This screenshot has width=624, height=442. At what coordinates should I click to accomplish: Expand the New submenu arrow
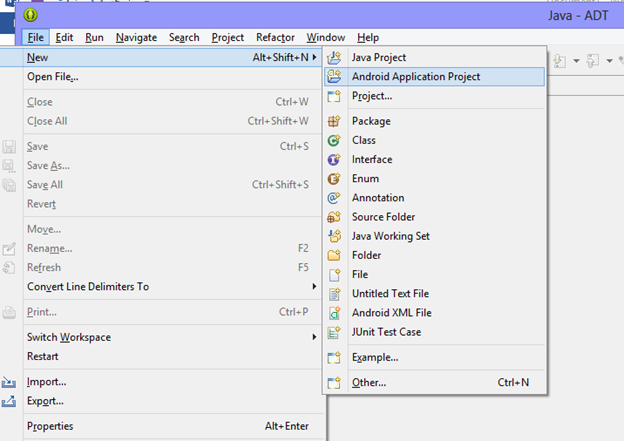[314, 57]
